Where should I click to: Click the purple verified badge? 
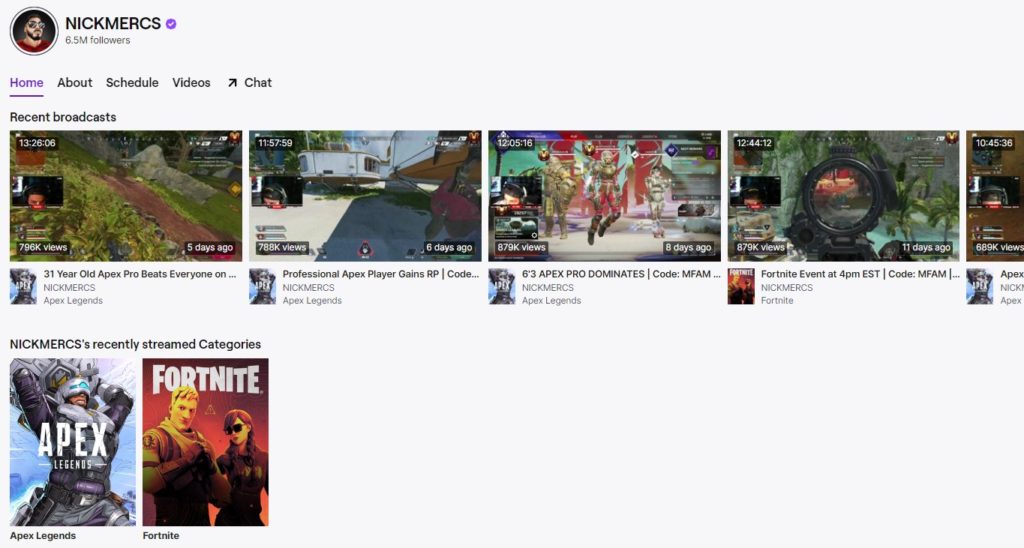(171, 24)
